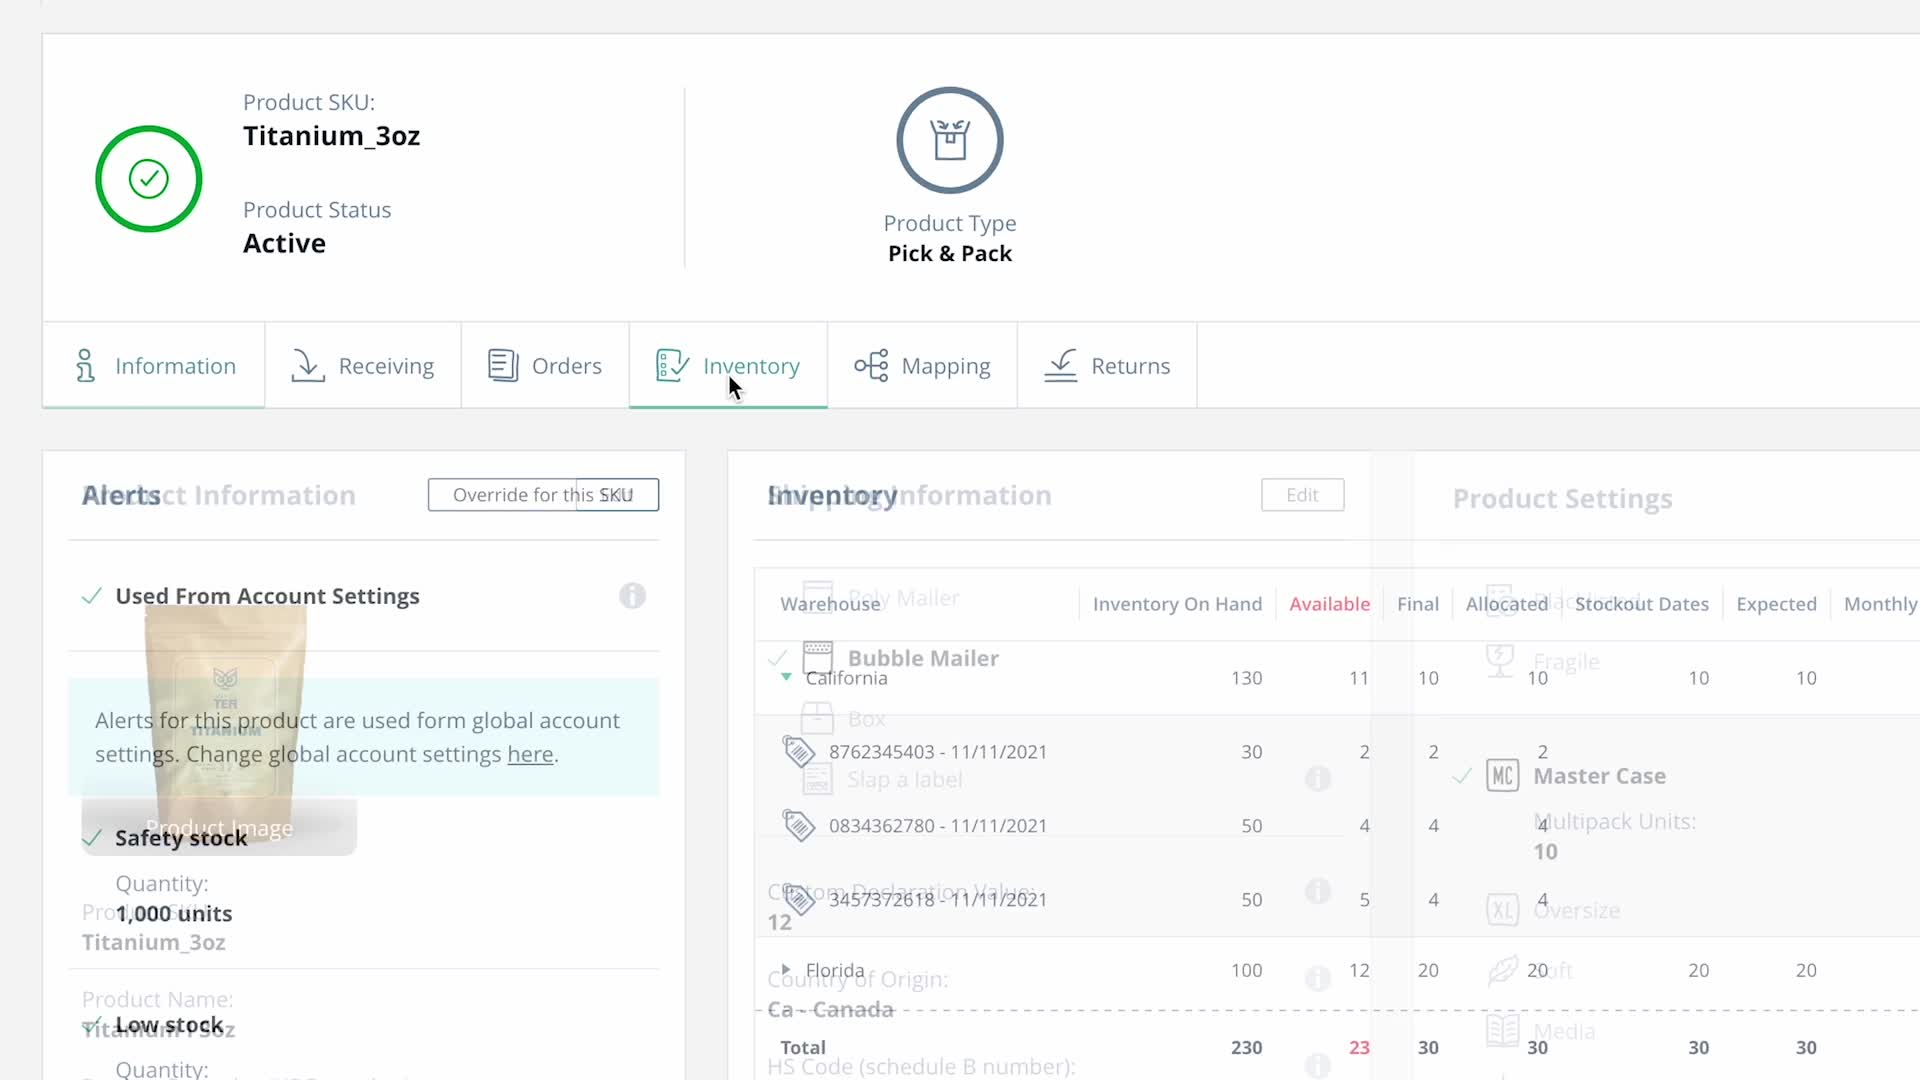Go to the Mapping tab

coord(922,366)
